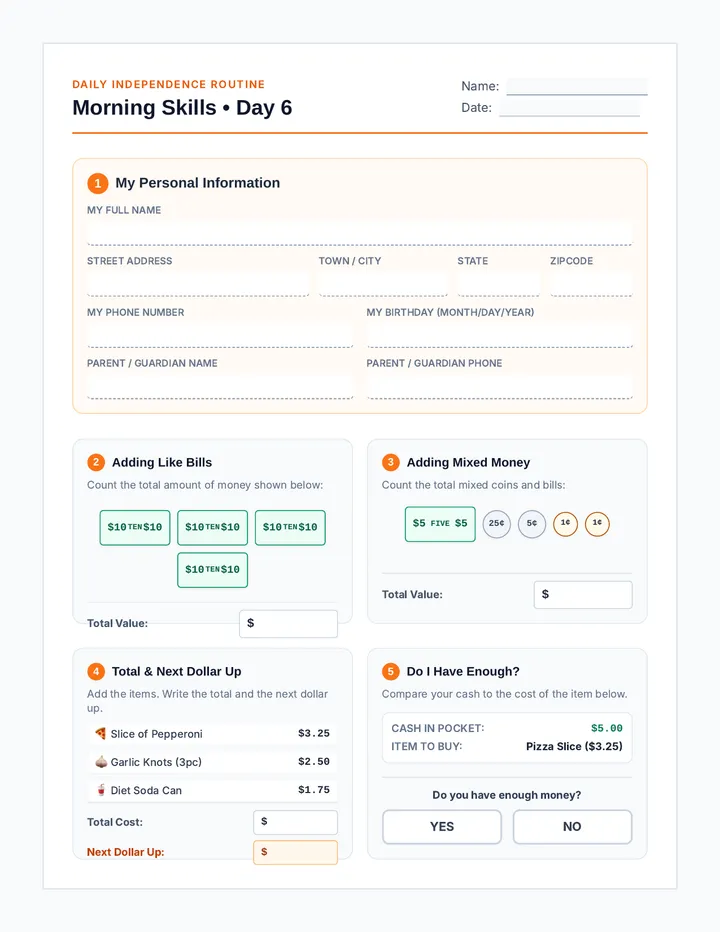Screen dimensions: 720x932
Task: Click the Name field in the header
Action: point(577,86)
